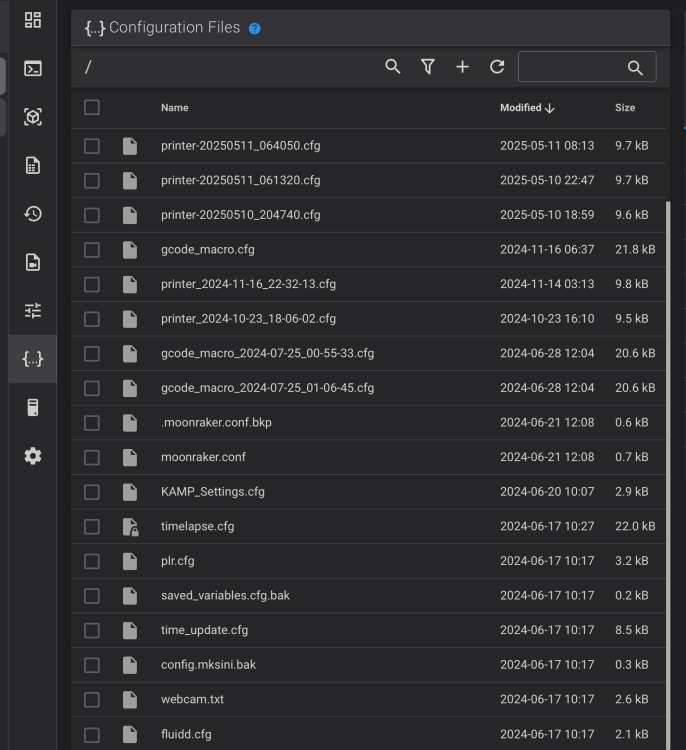This screenshot has height=750, width=686.
Task: Open the G-code preview cube icon
Action: tap(33, 117)
